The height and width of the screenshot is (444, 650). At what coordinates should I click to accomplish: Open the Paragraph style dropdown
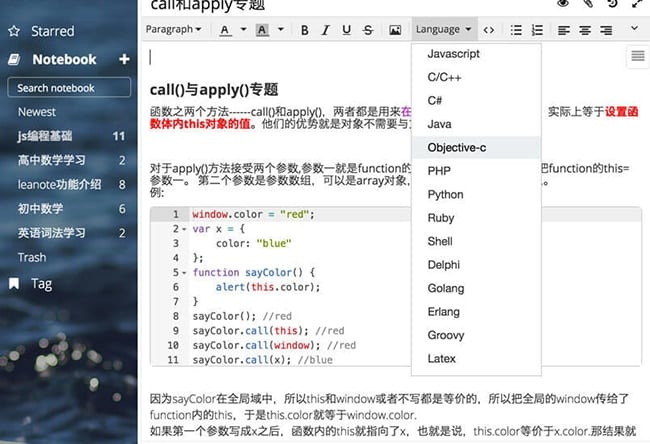tap(173, 30)
